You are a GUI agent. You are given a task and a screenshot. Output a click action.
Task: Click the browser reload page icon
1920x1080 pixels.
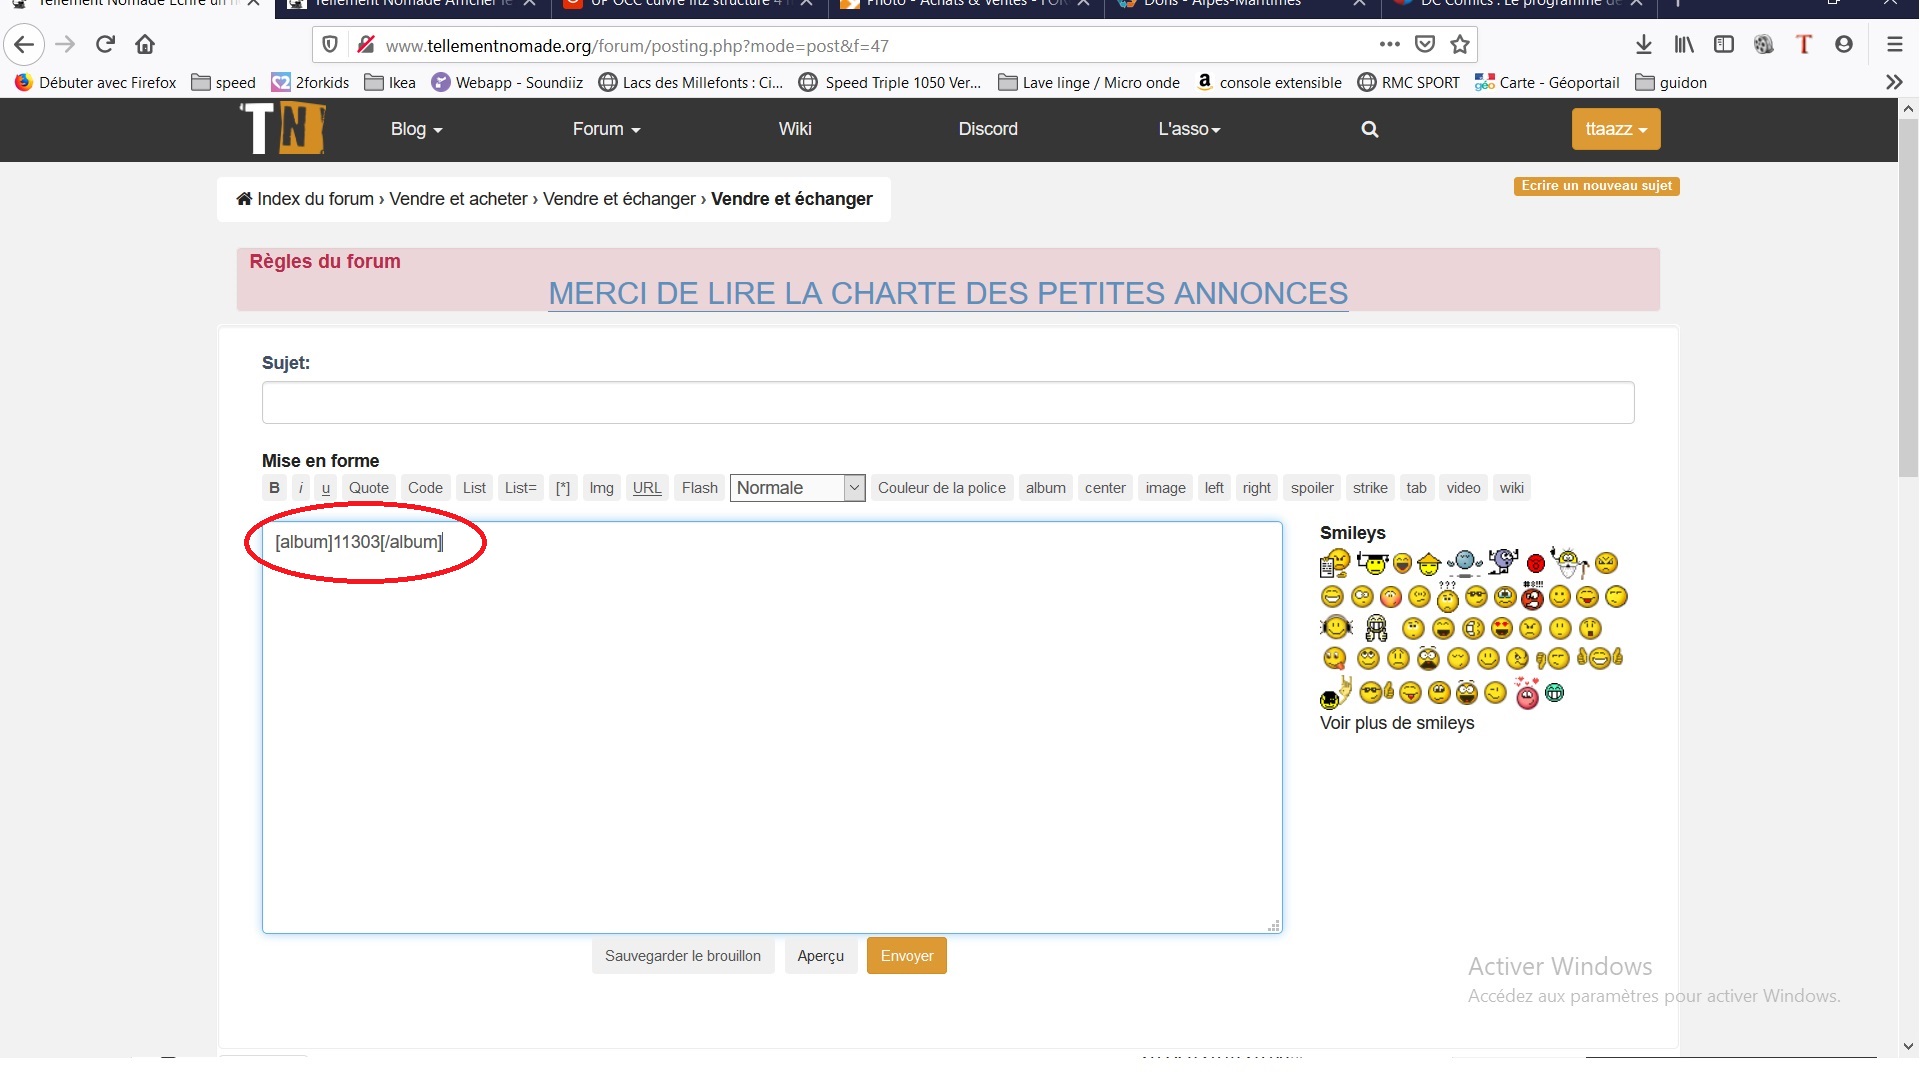pos(105,44)
